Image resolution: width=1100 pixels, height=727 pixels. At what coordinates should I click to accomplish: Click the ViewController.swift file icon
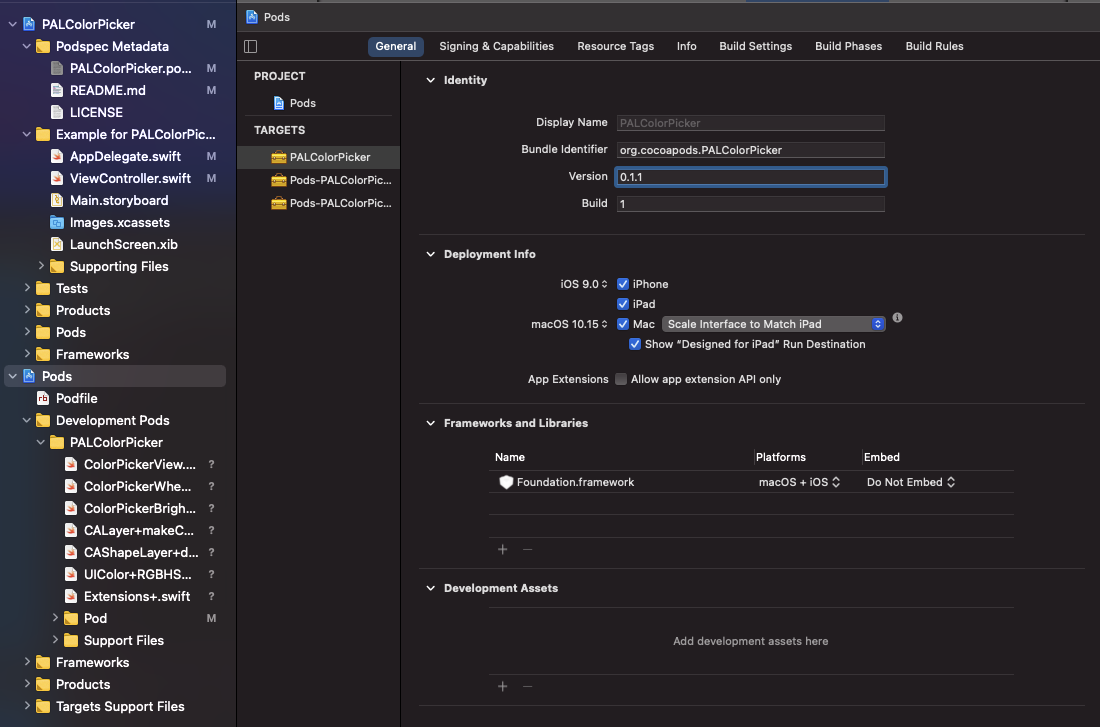[57, 178]
